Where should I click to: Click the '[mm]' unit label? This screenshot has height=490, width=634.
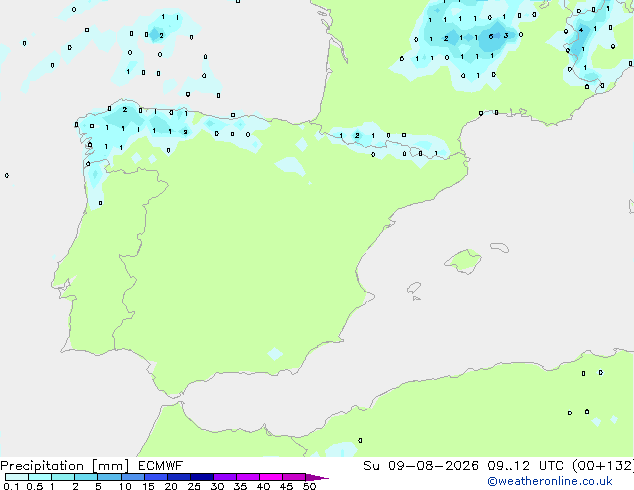pos(110,466)
